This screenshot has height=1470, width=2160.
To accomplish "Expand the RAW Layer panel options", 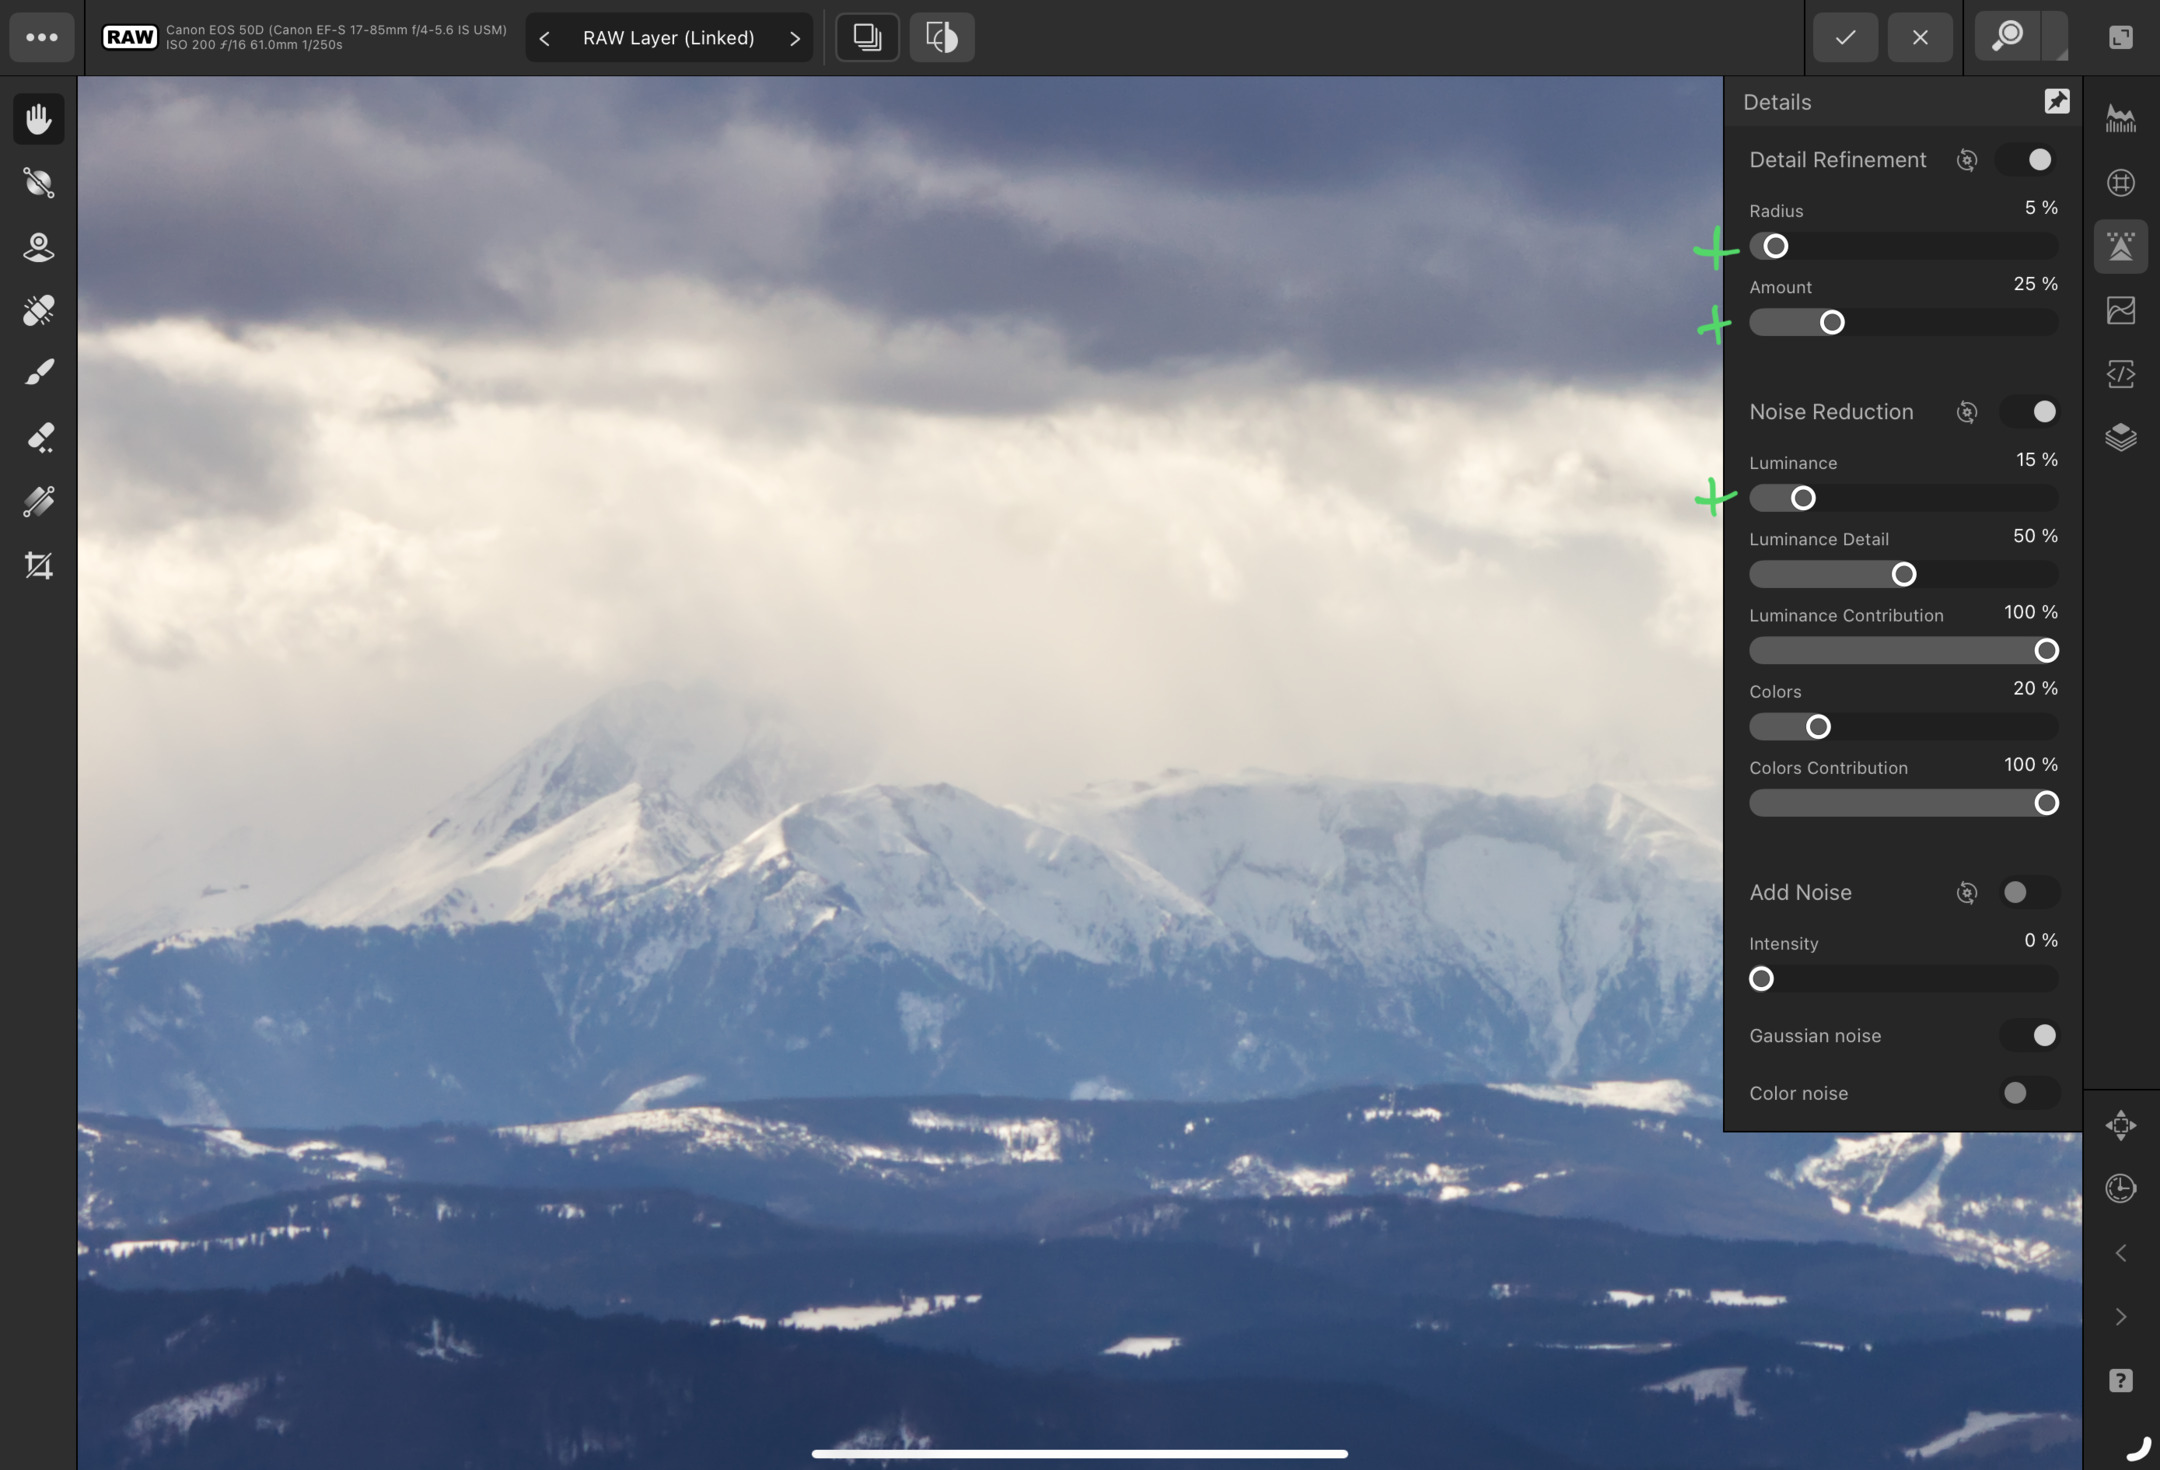I will pos(795,36).
